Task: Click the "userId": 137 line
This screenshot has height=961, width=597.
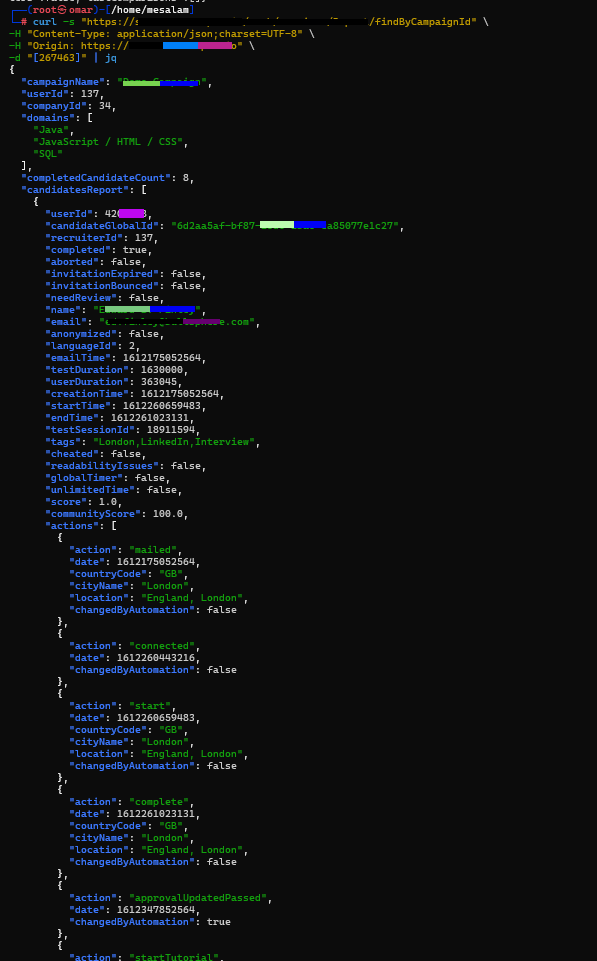Action: [x=63, y=94]
